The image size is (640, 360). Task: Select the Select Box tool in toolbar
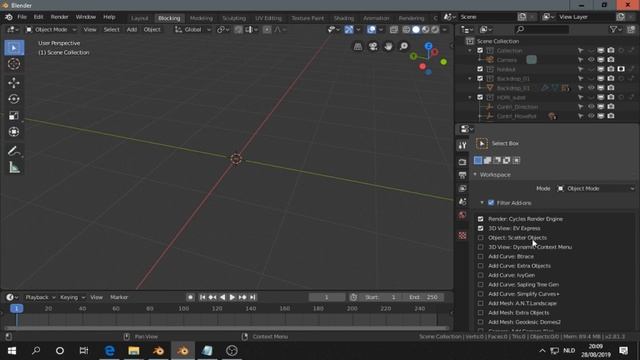(x=14, y=48)
